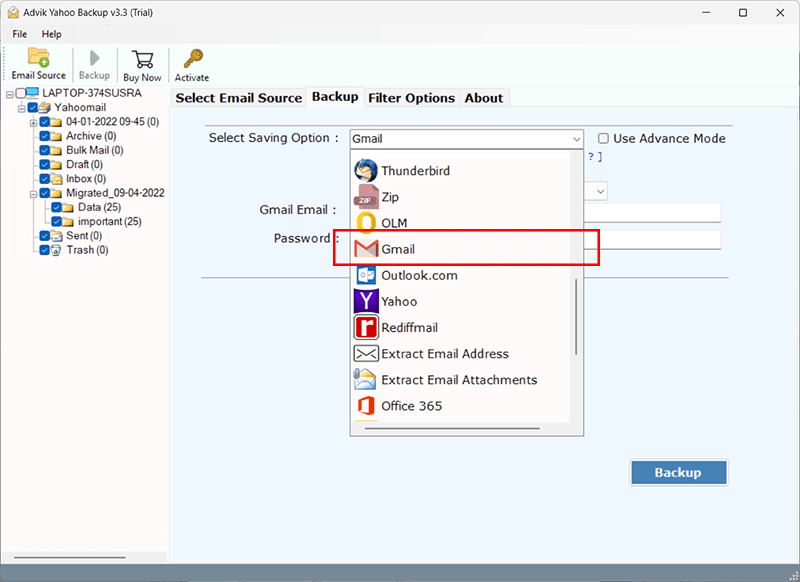The image size is (800, 582).
Task: Open the Buy Now cart icon
Action: [x=142, y=59]
